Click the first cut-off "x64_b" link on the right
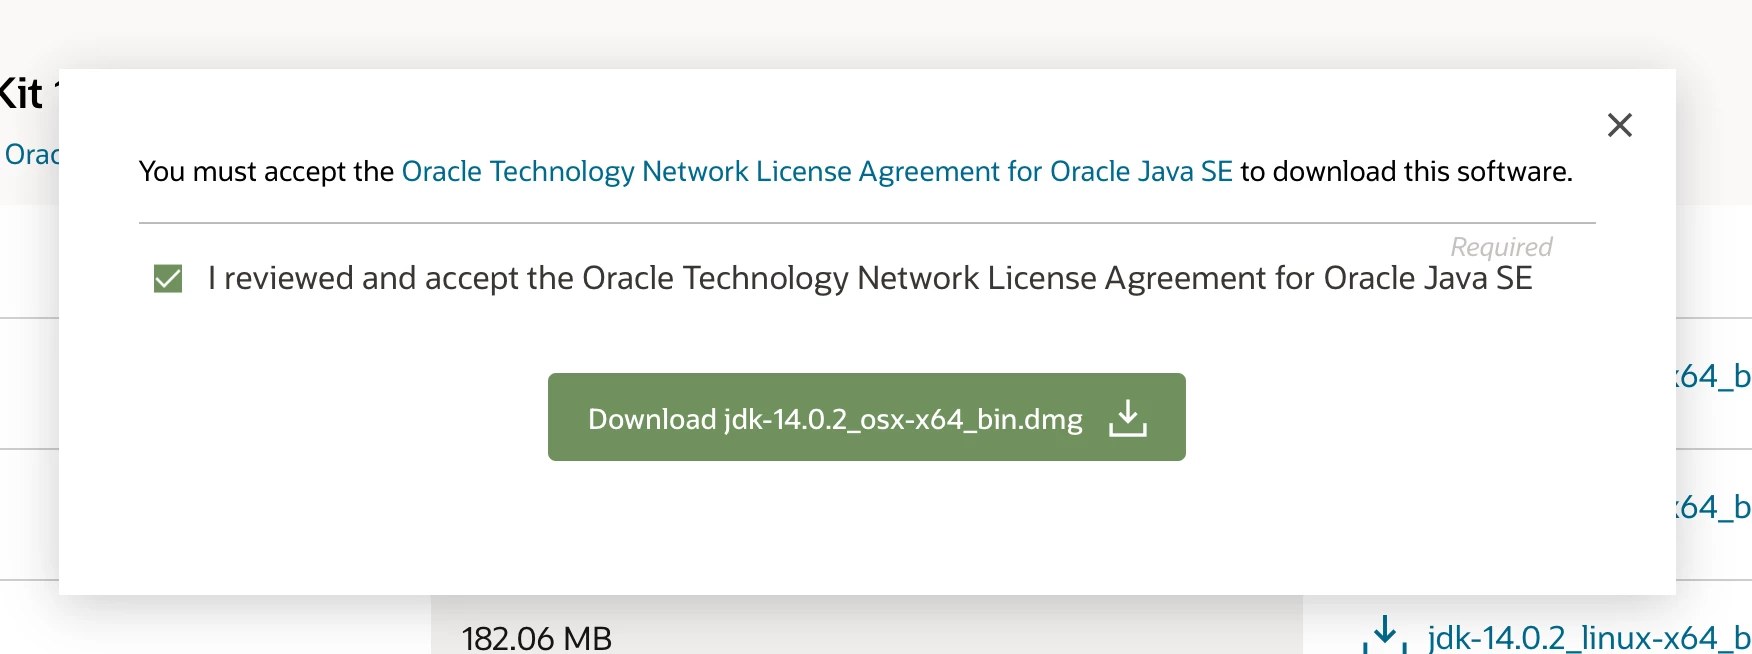 click(1714, 376)
